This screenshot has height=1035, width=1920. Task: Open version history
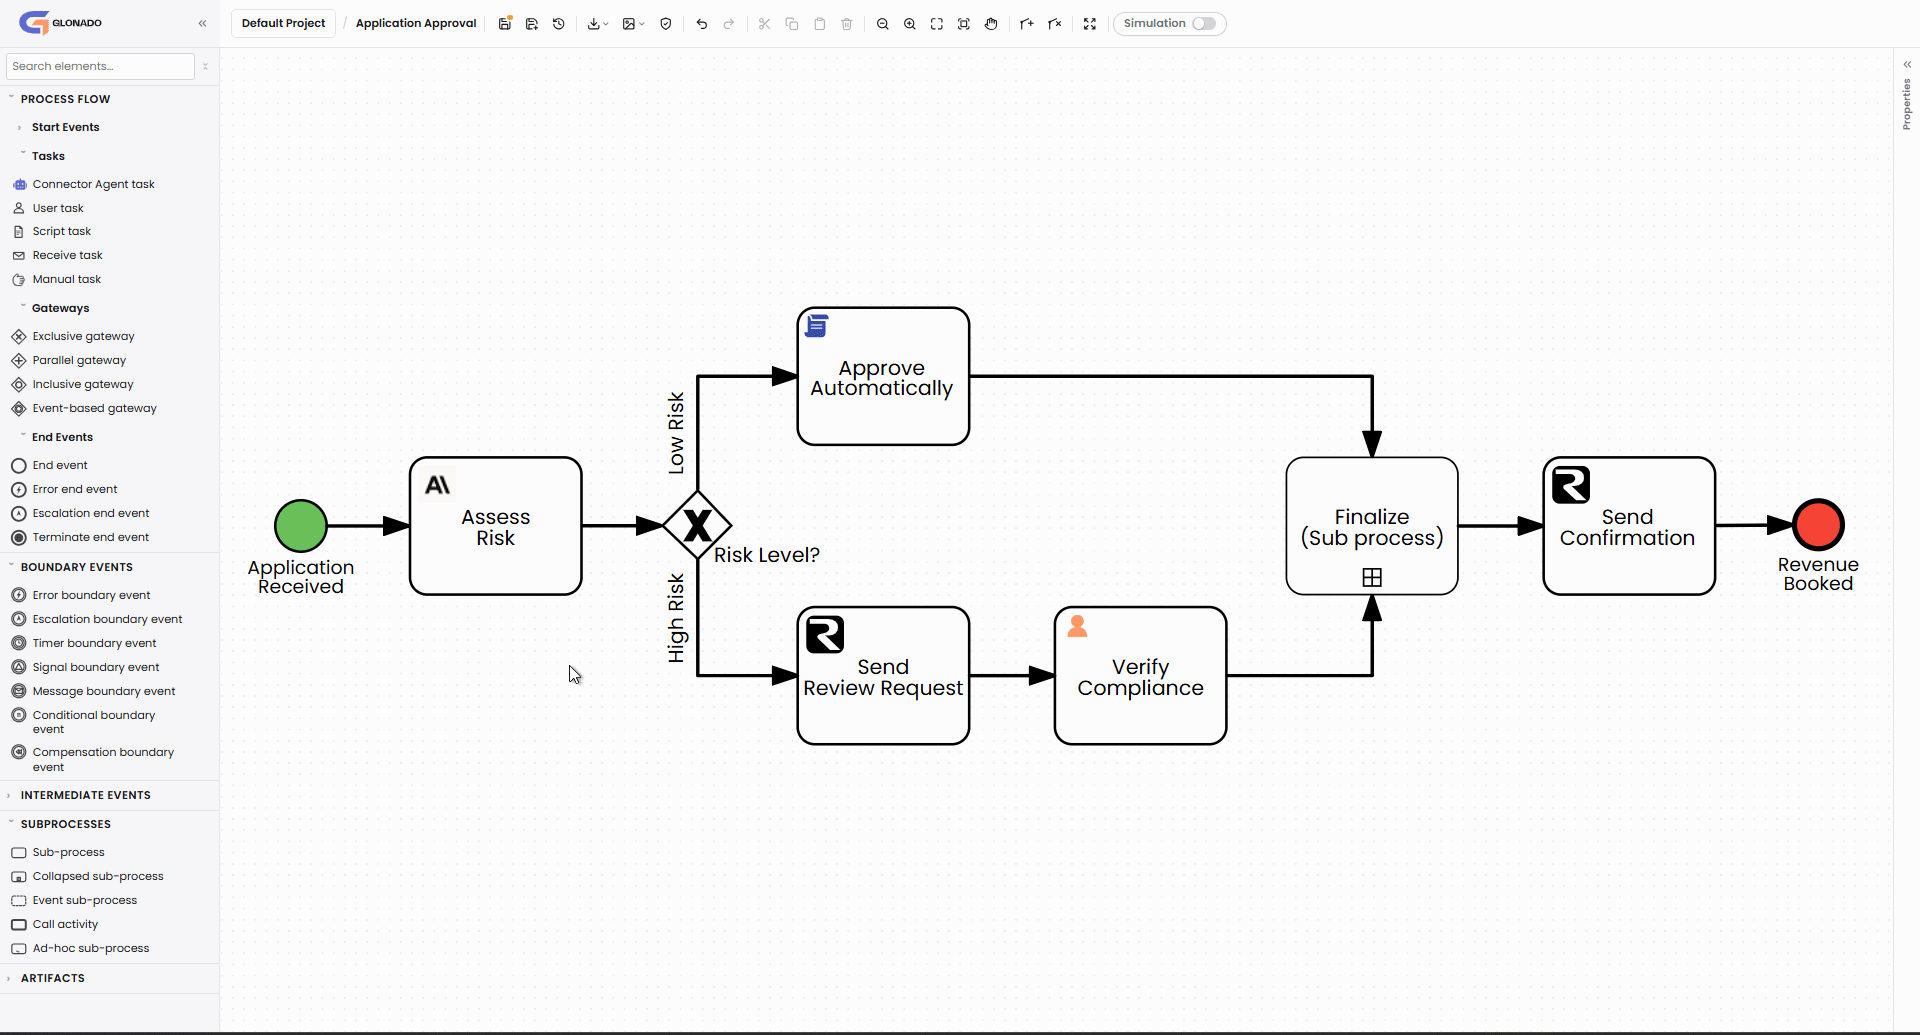[559, 23]
